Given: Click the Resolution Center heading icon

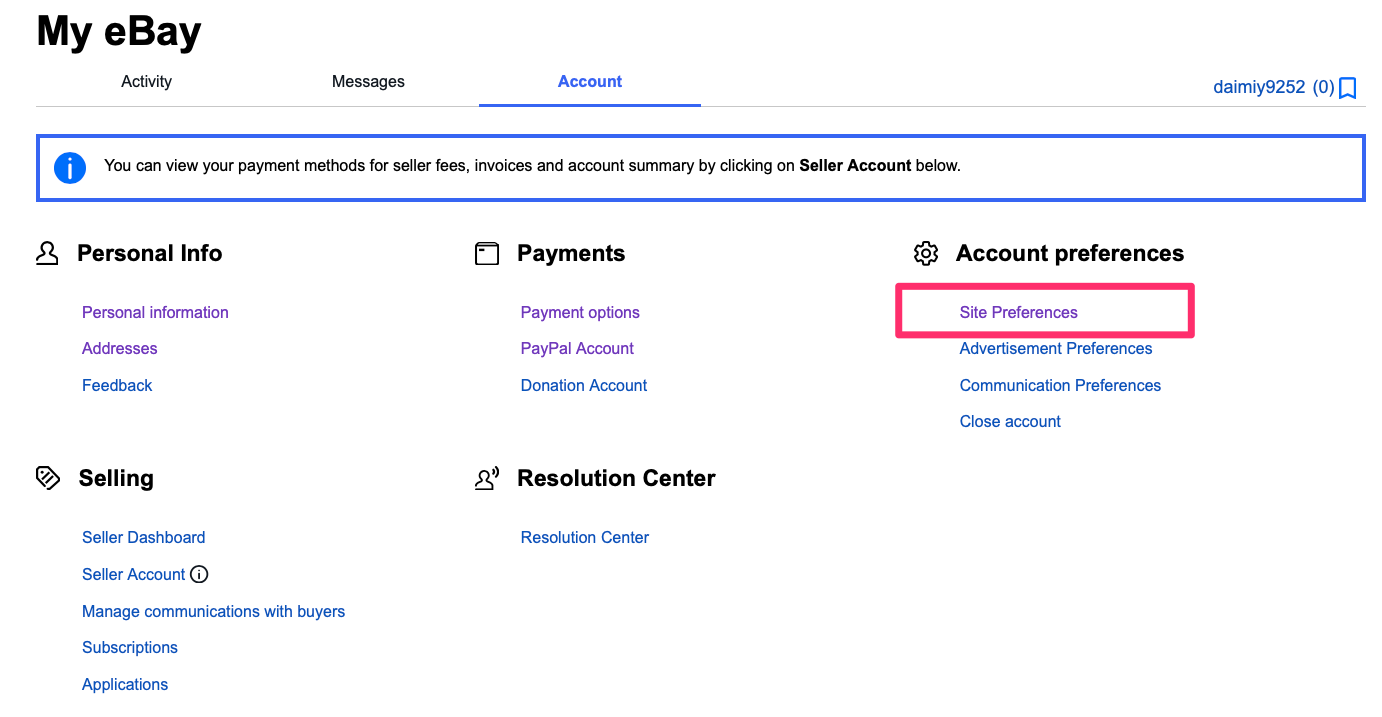Looking at the screenshot, I should pos(487,478).
